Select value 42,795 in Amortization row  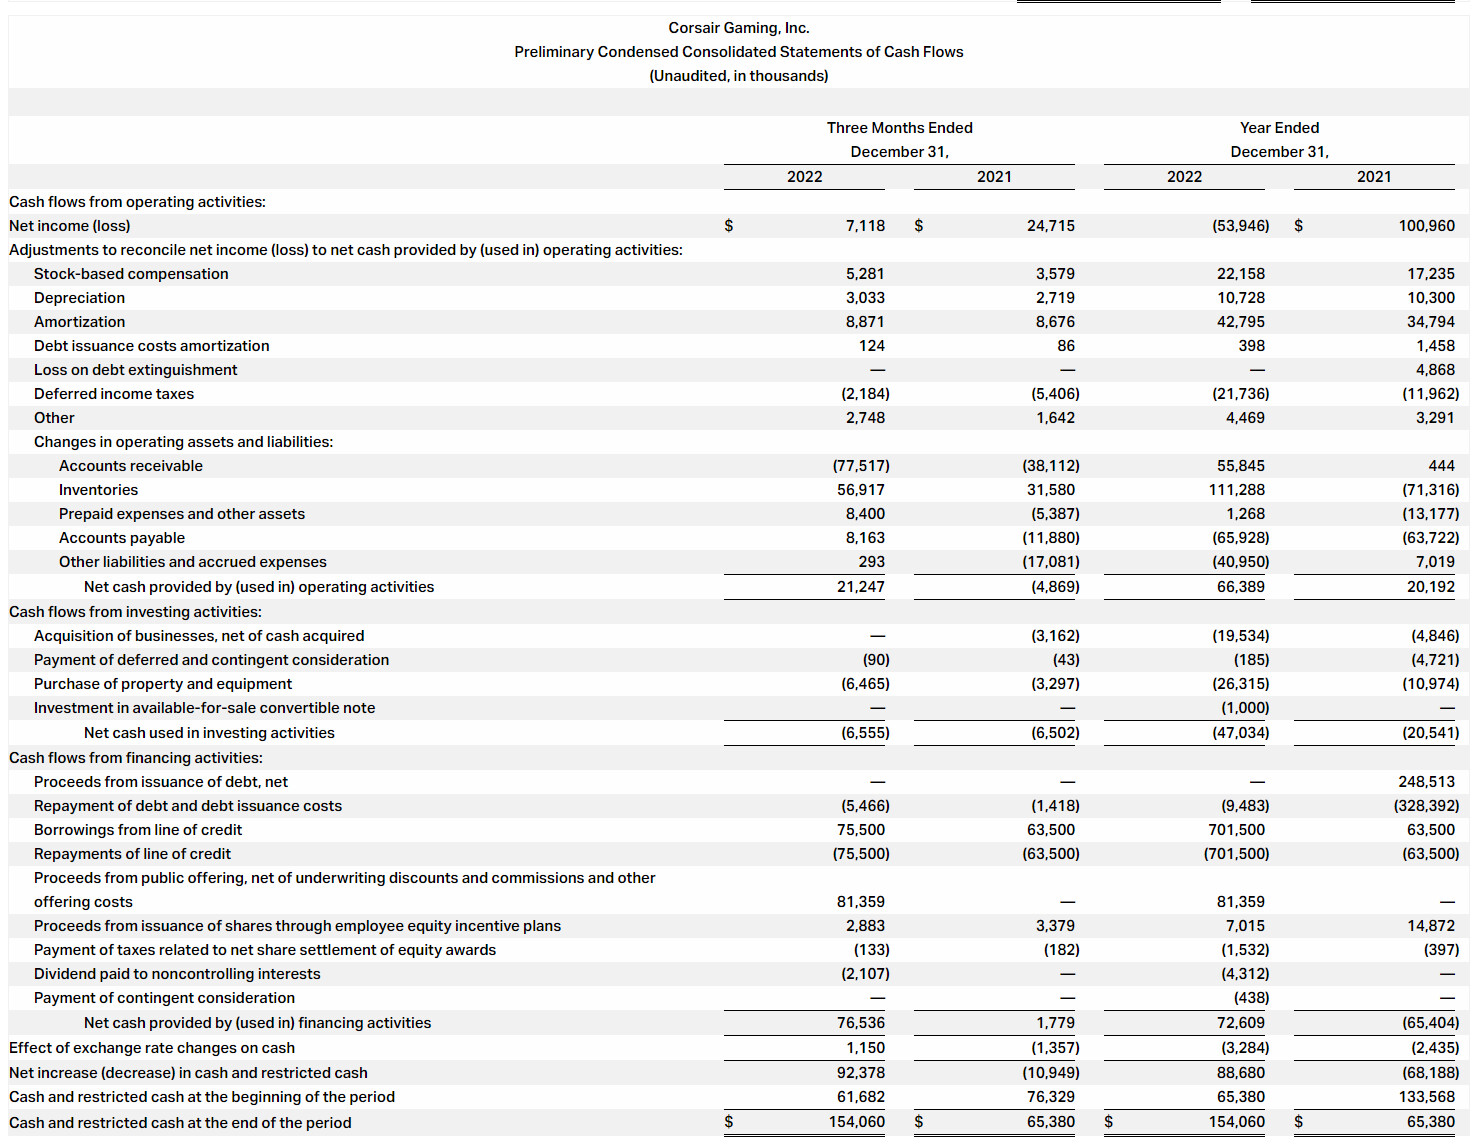point(1241,322)
